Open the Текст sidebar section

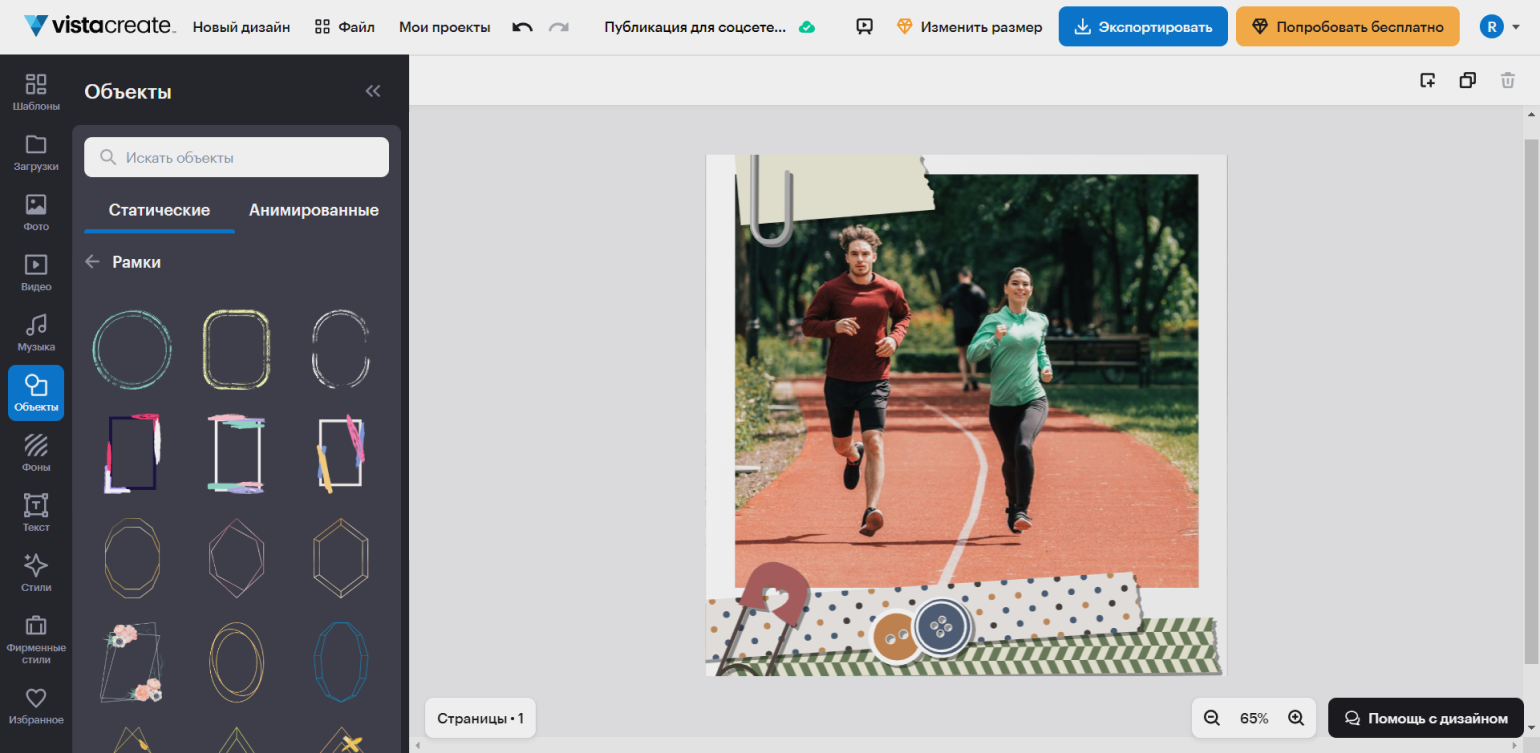pos(36,512)
